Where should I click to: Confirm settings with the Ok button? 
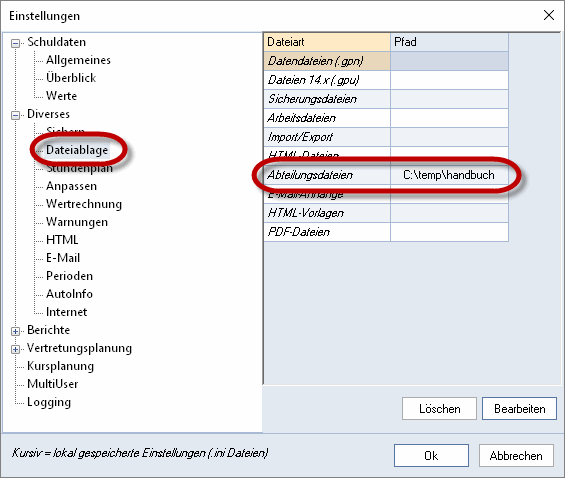click(x=431, y=455)
